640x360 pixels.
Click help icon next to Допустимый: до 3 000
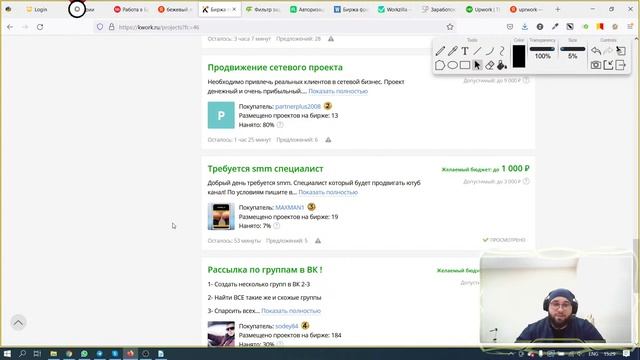click(x=526, y=181)
